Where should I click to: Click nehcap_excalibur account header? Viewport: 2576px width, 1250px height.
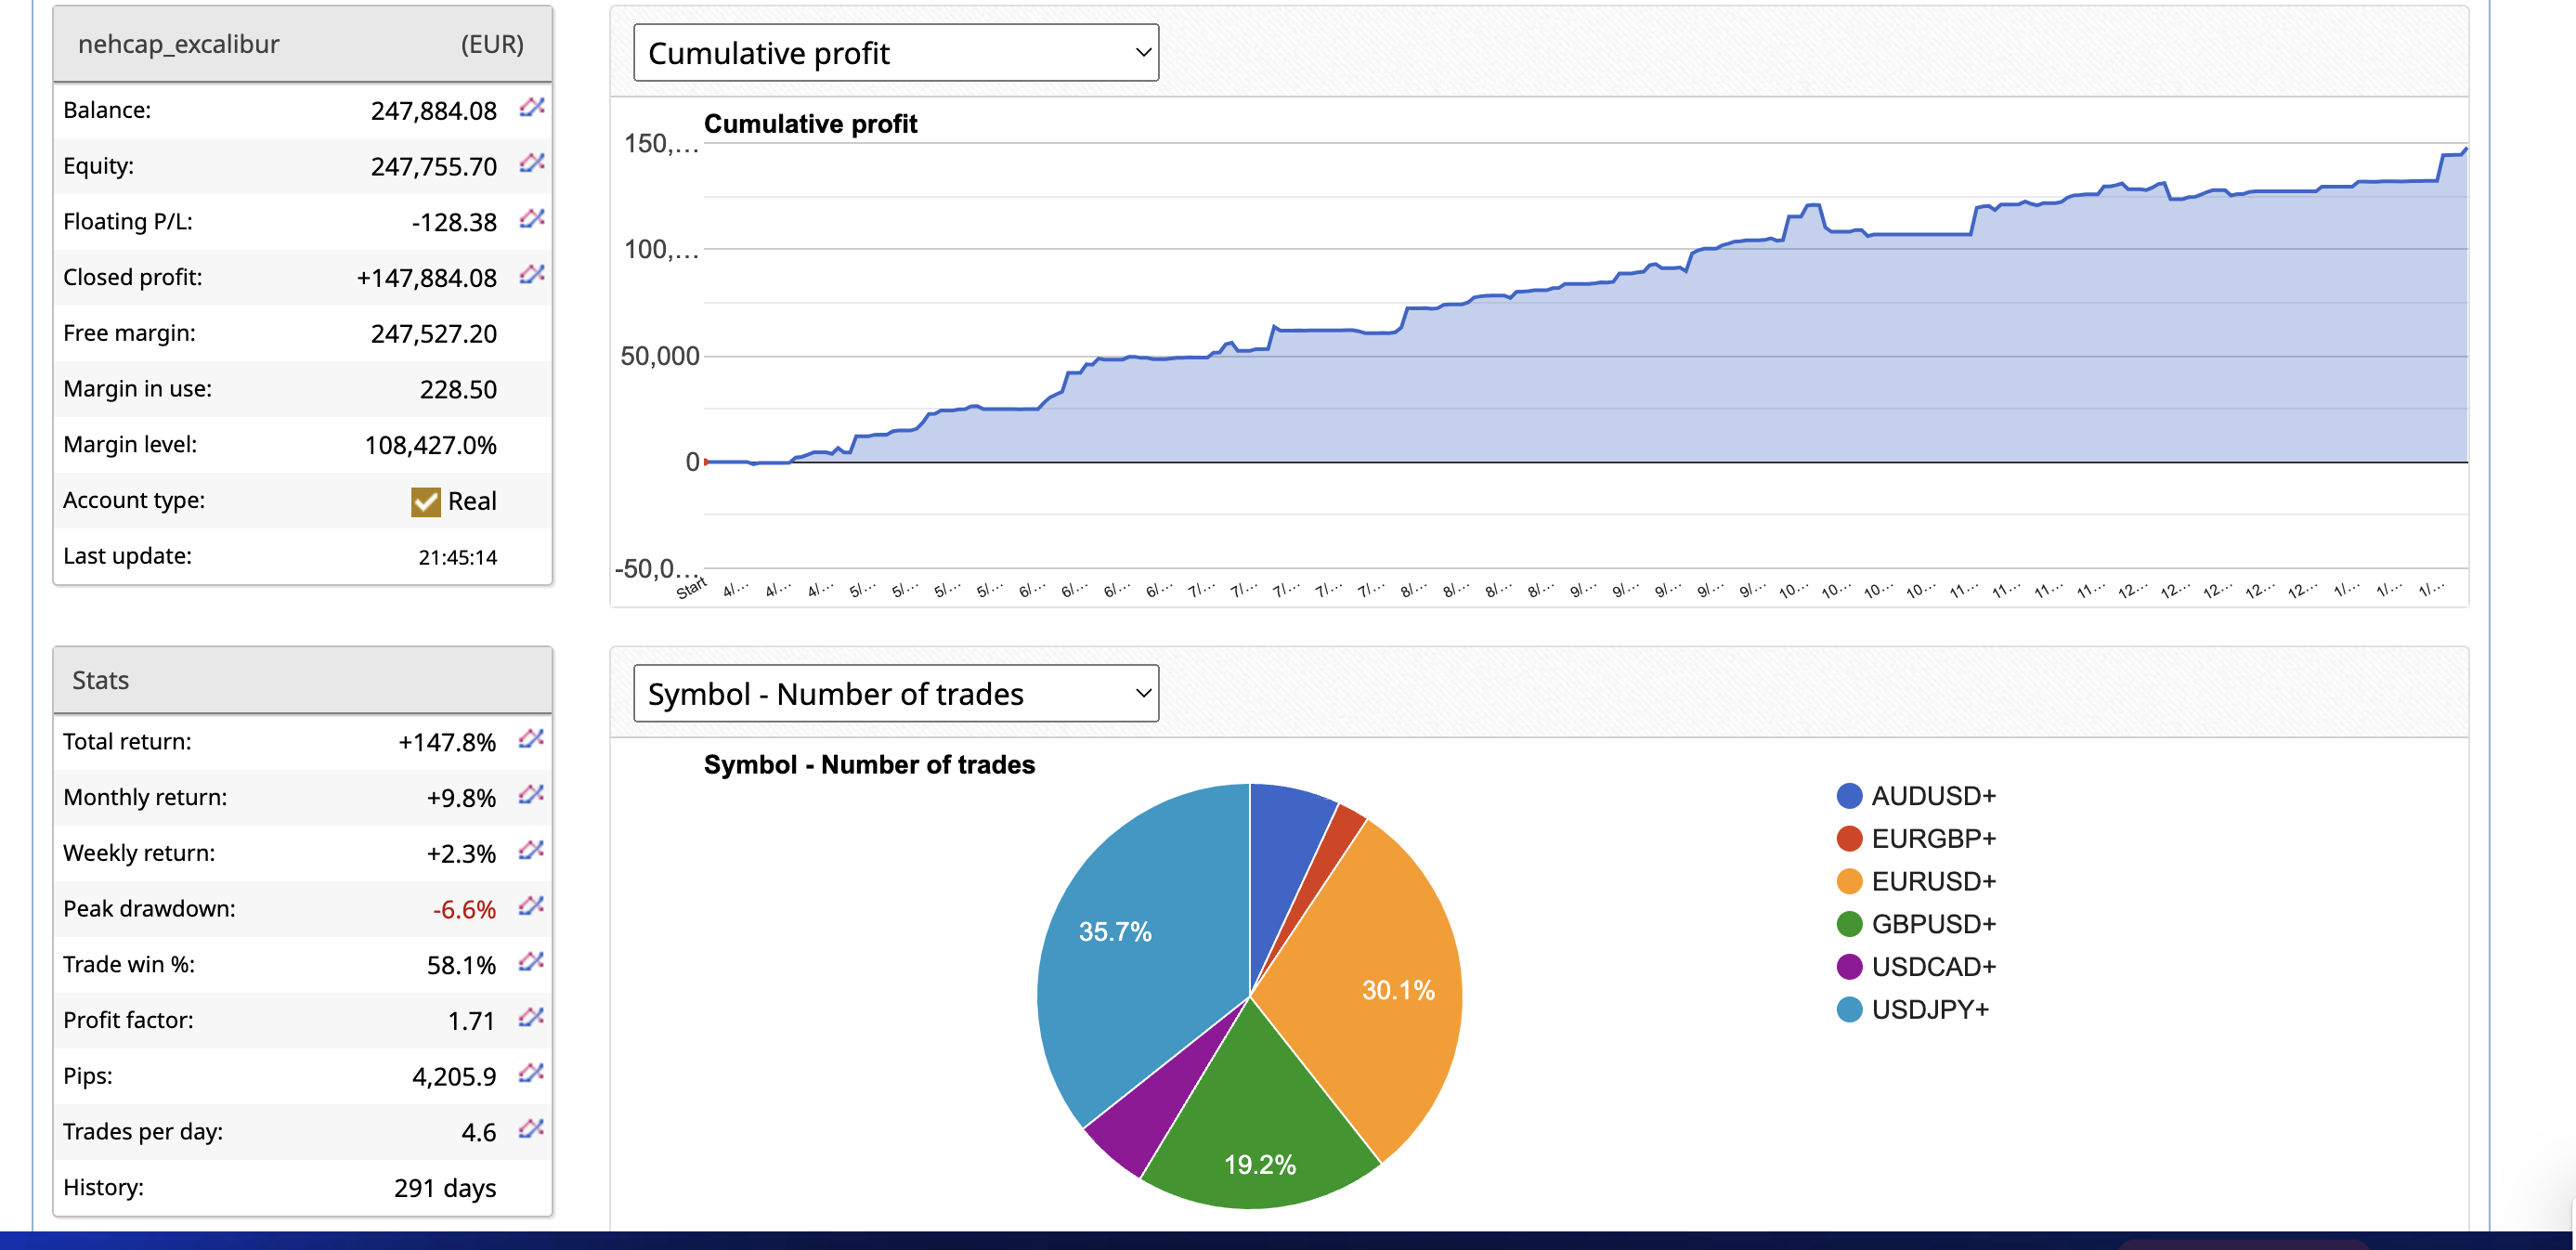click(179, 44)
